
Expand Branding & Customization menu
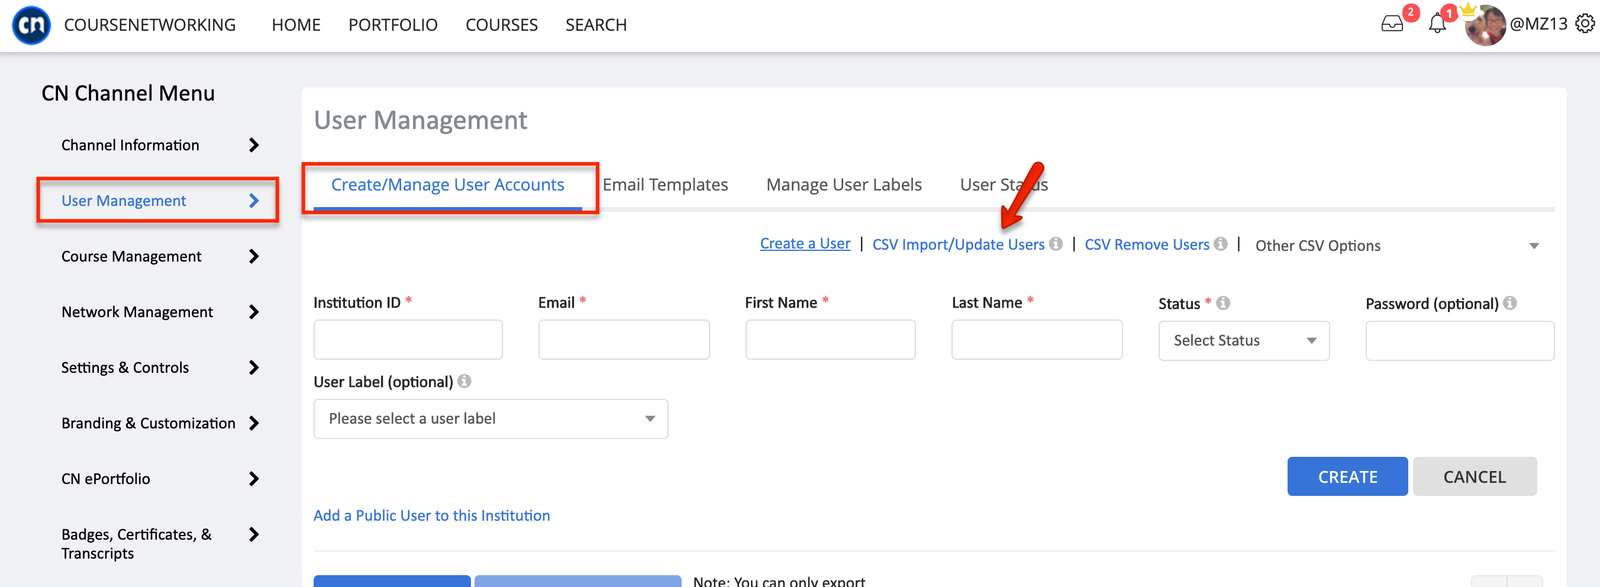tap(254, 423)
